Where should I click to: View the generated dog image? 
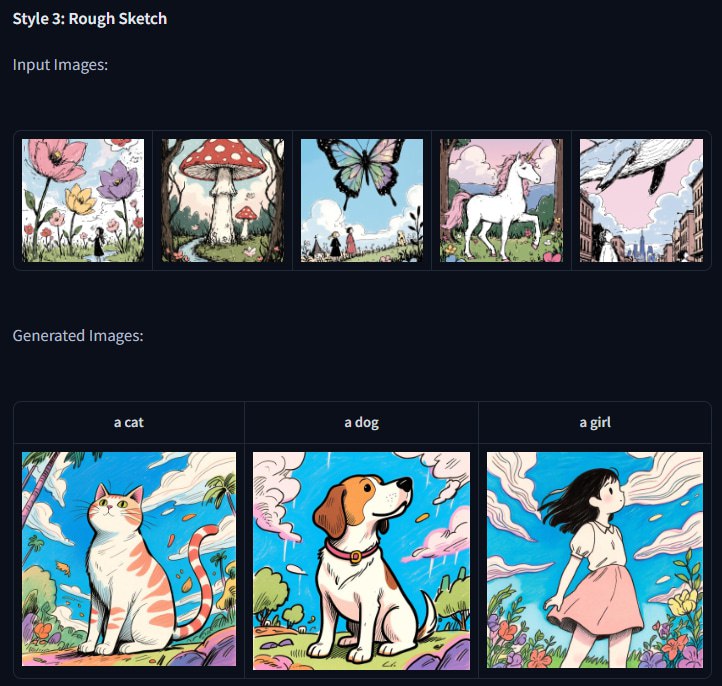[361, 561]
